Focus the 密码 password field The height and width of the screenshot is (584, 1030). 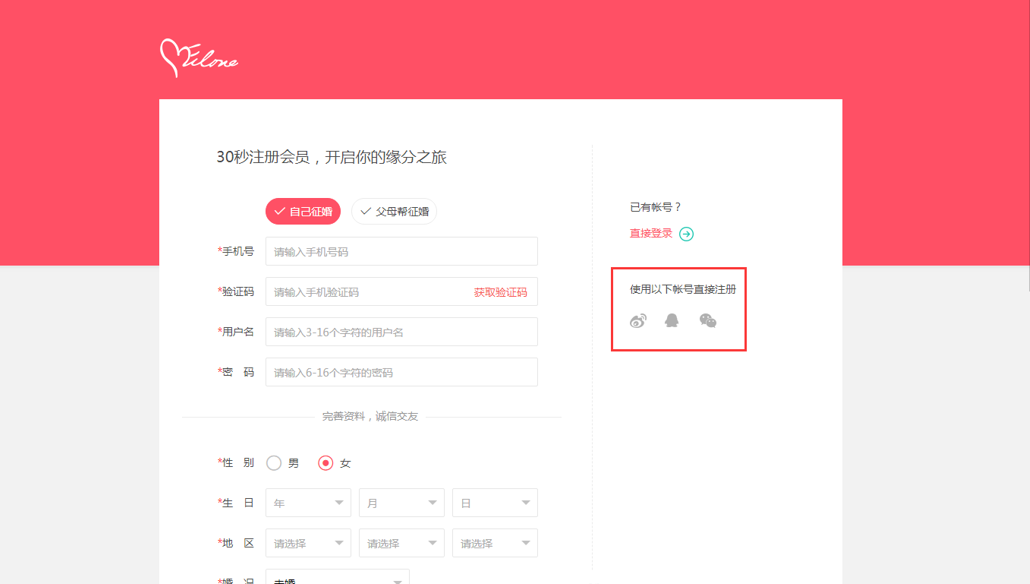click(401, 372)
